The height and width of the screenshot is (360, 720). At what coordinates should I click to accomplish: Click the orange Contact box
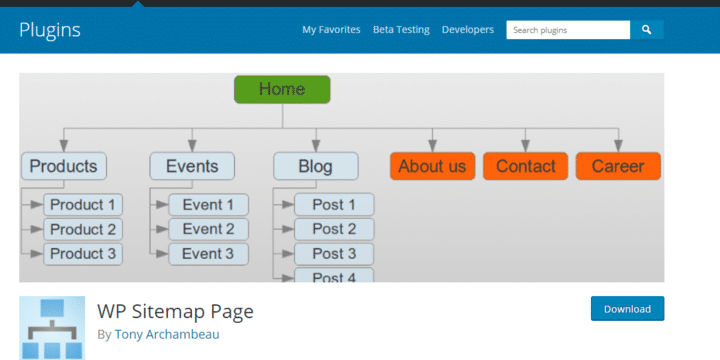point(525,166)
